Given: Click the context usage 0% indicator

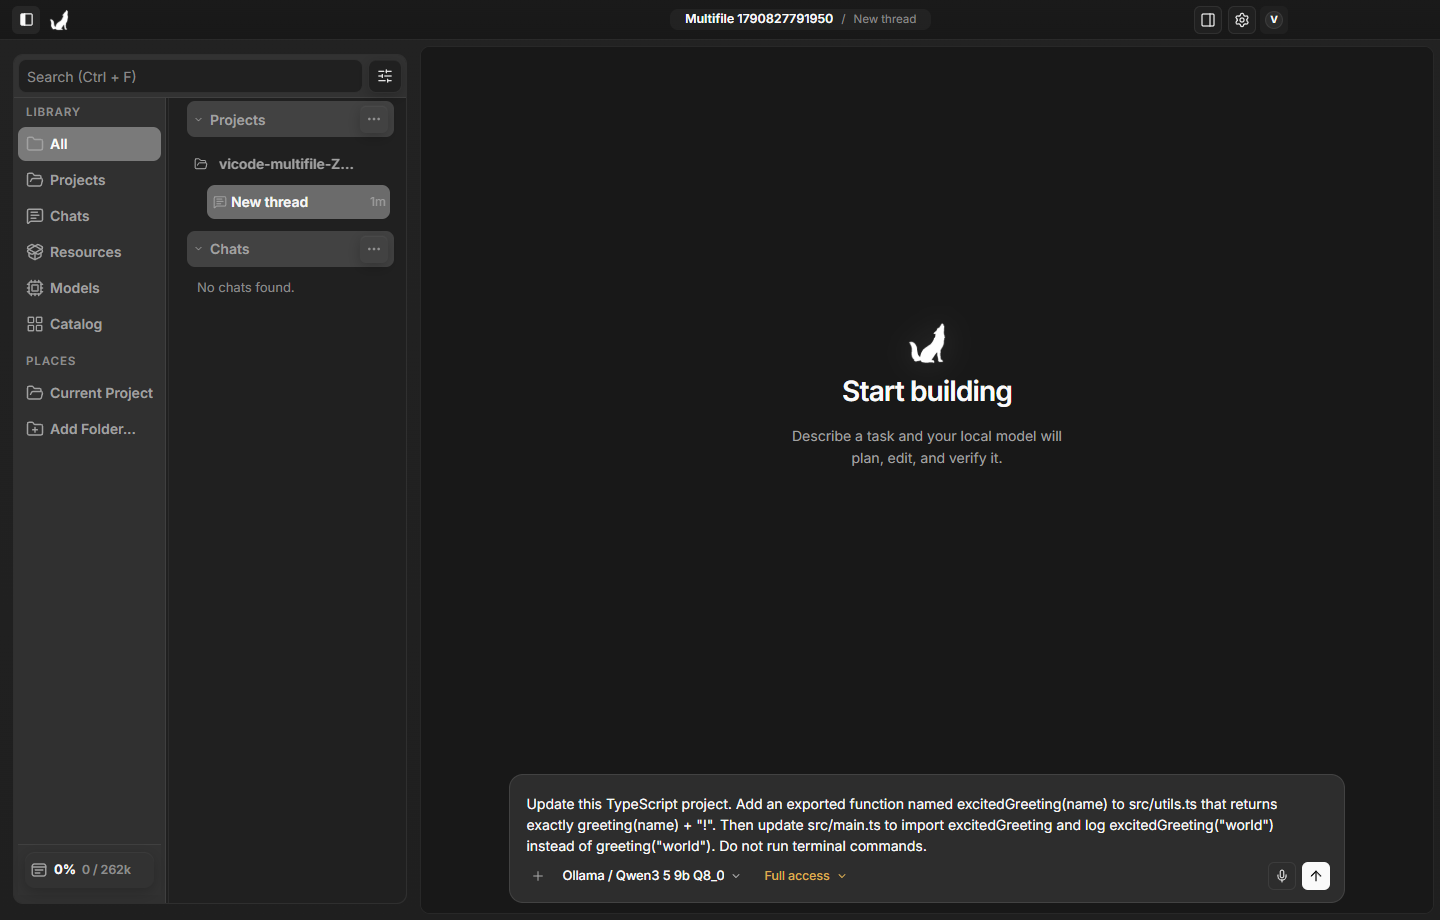Looking at the screenshot, I should tap(88, 870).
